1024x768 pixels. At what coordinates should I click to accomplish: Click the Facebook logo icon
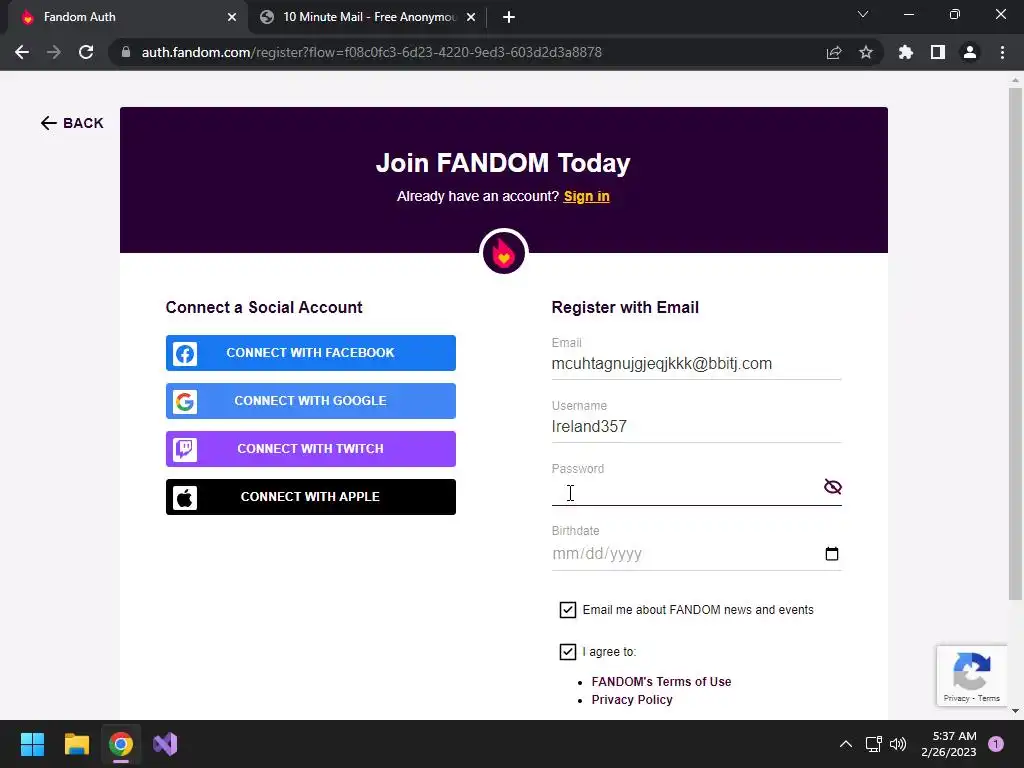[185, 353]
